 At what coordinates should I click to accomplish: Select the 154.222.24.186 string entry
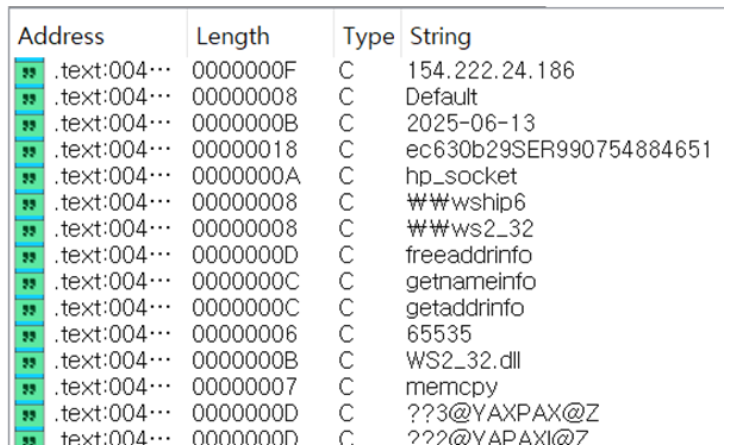click(490, 71)
